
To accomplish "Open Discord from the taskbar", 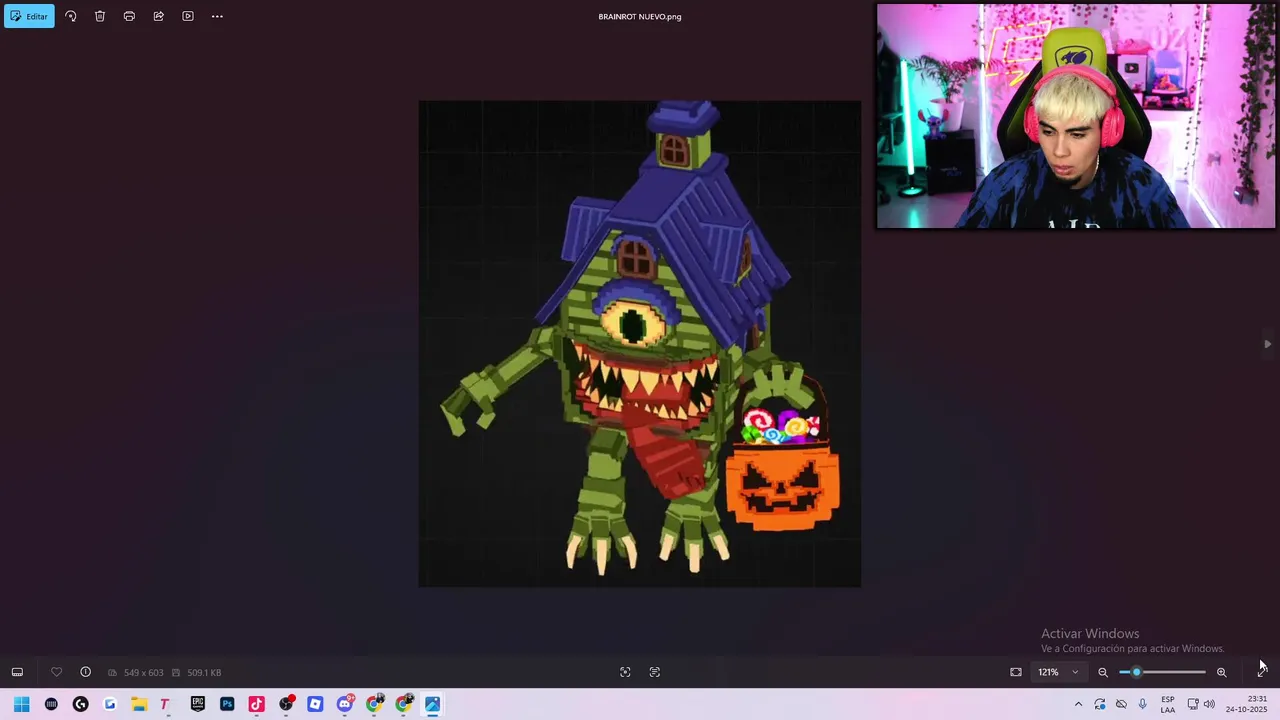I will [x=345, y=704].
